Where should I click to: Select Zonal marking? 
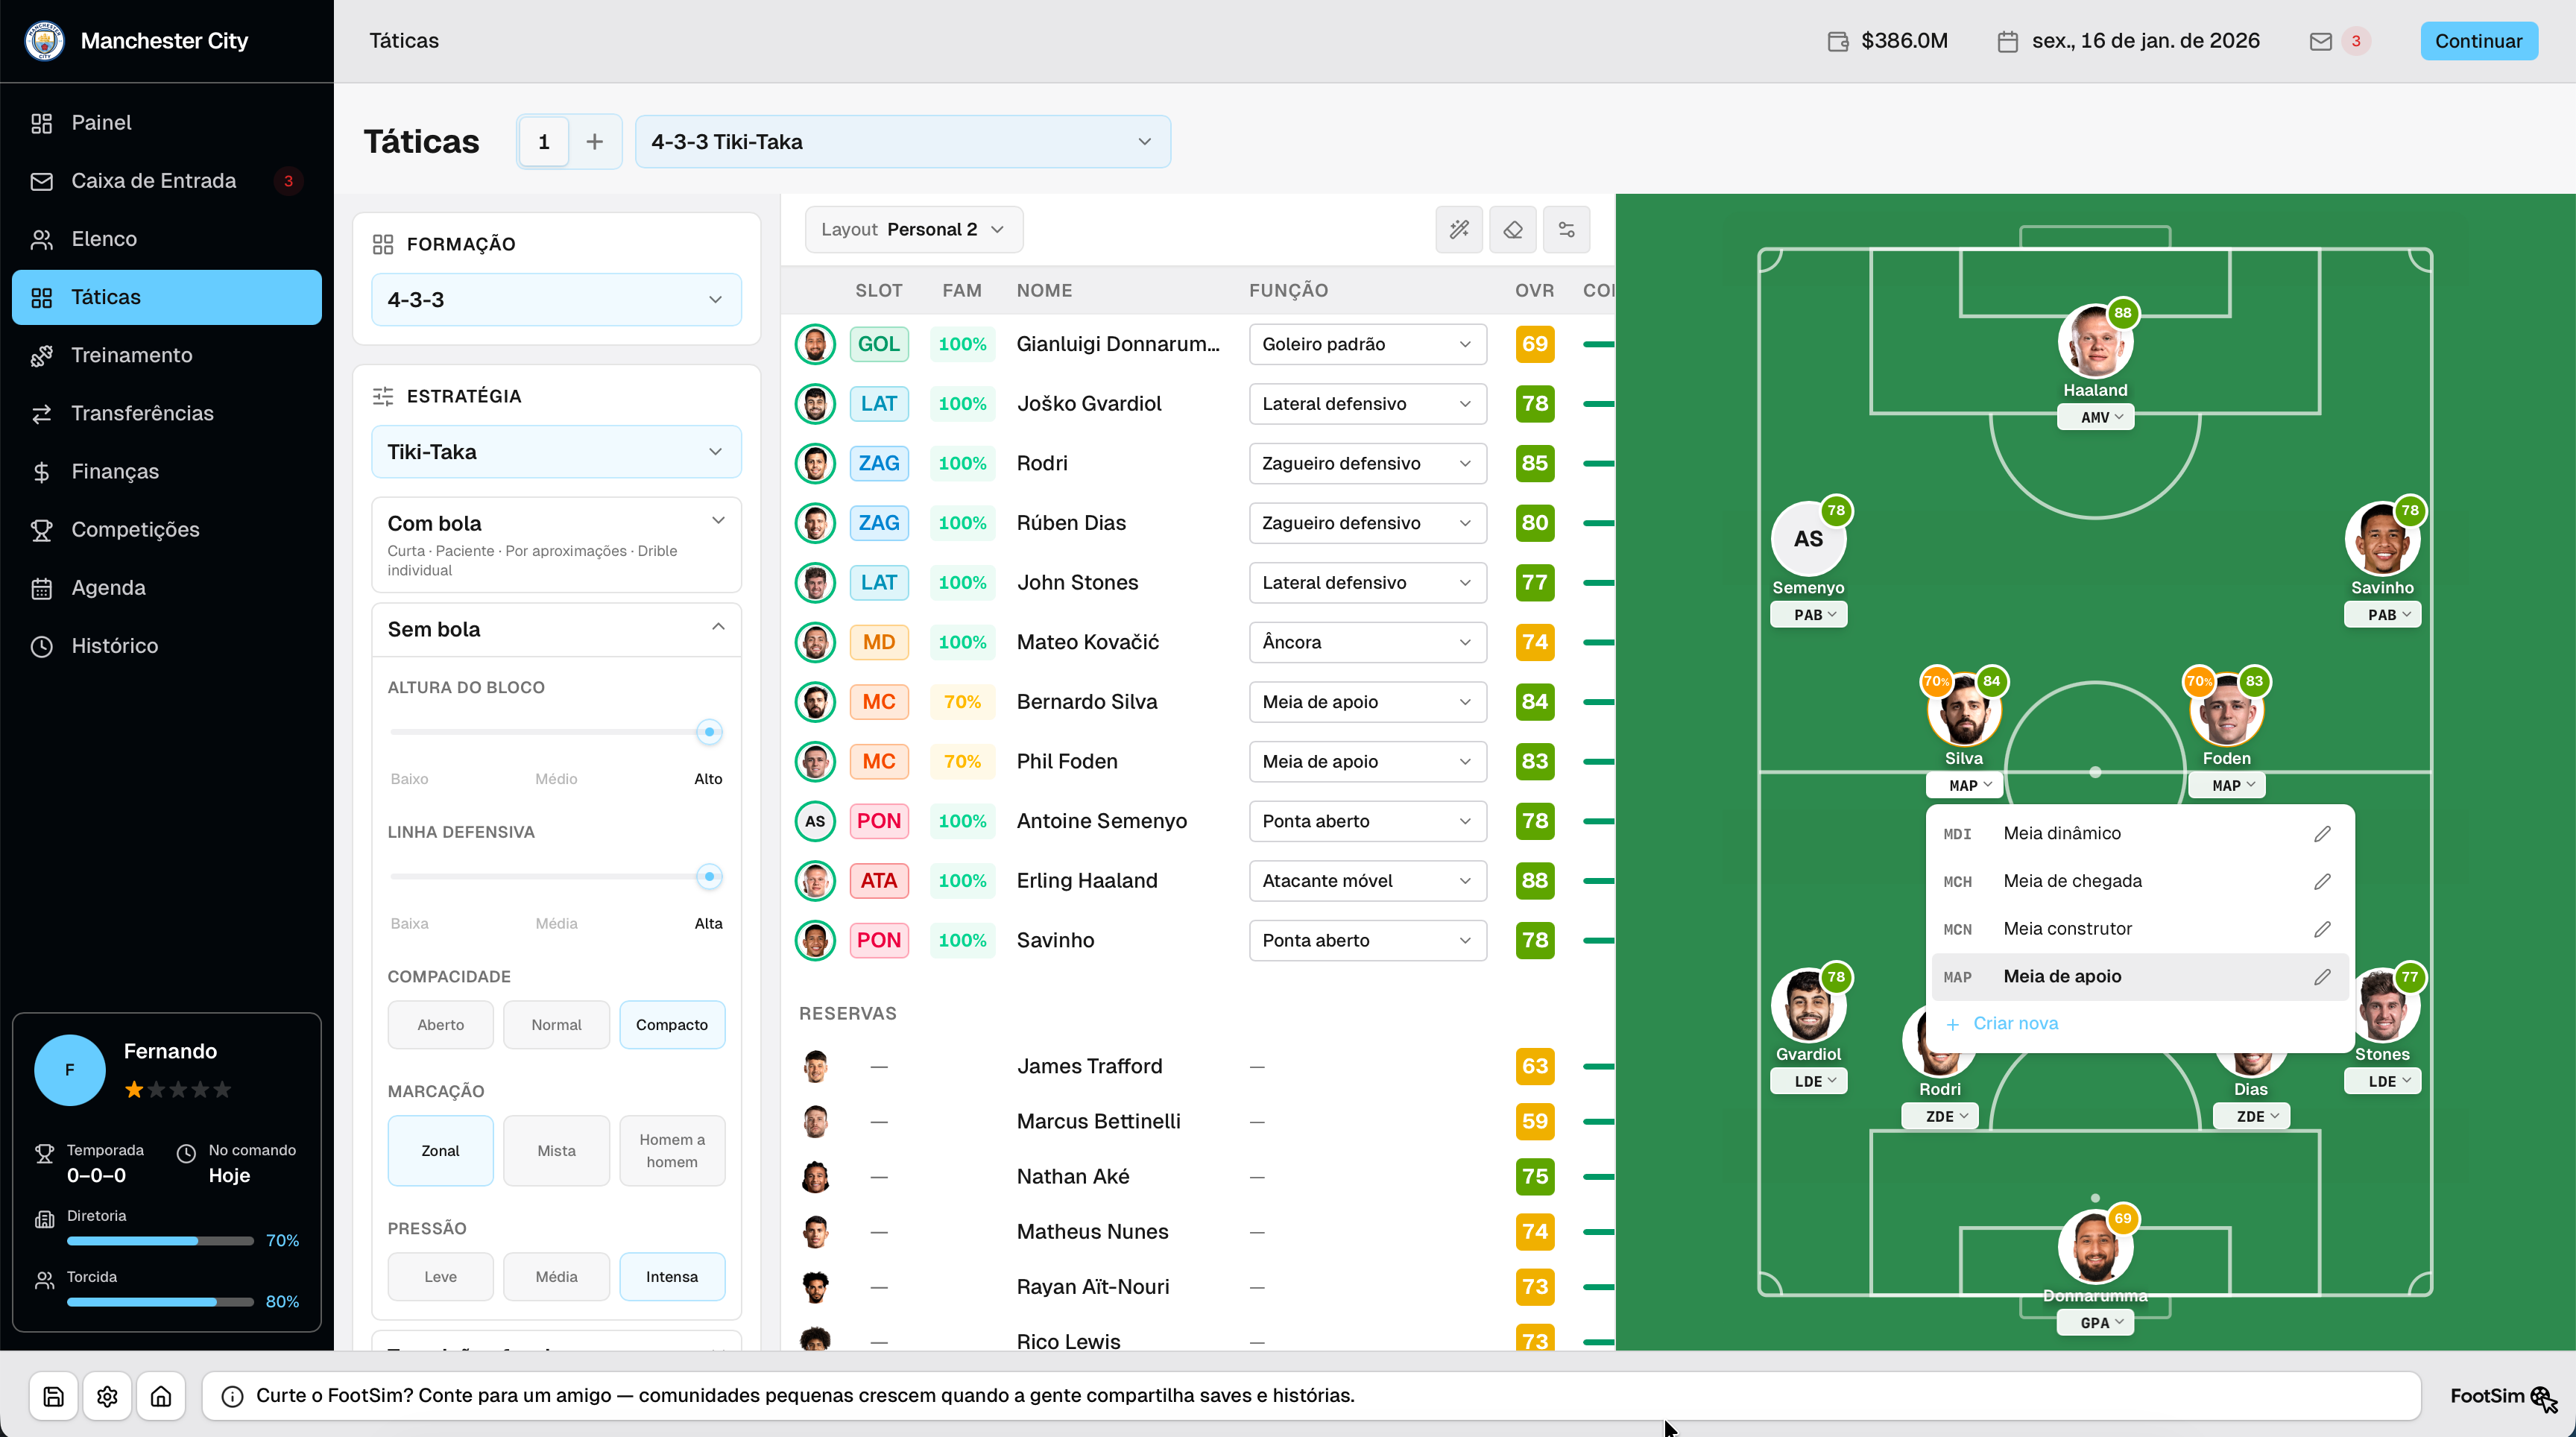coord(441,1151)
